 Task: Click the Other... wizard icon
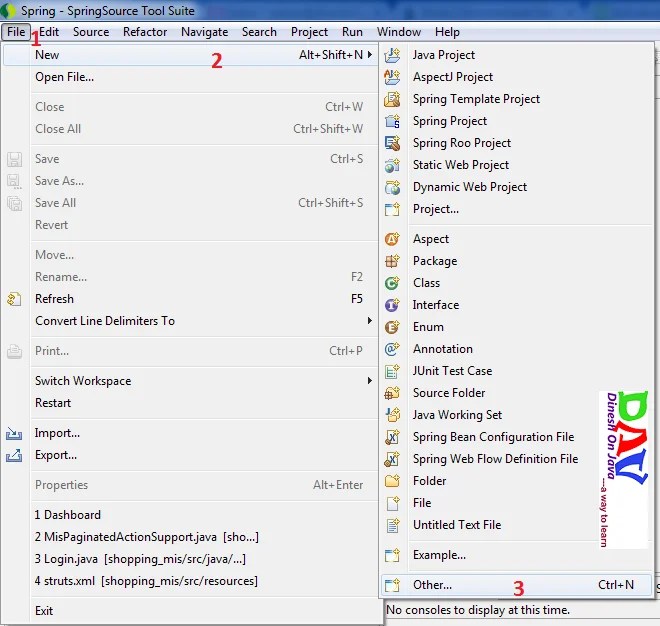tap(392, 585)
